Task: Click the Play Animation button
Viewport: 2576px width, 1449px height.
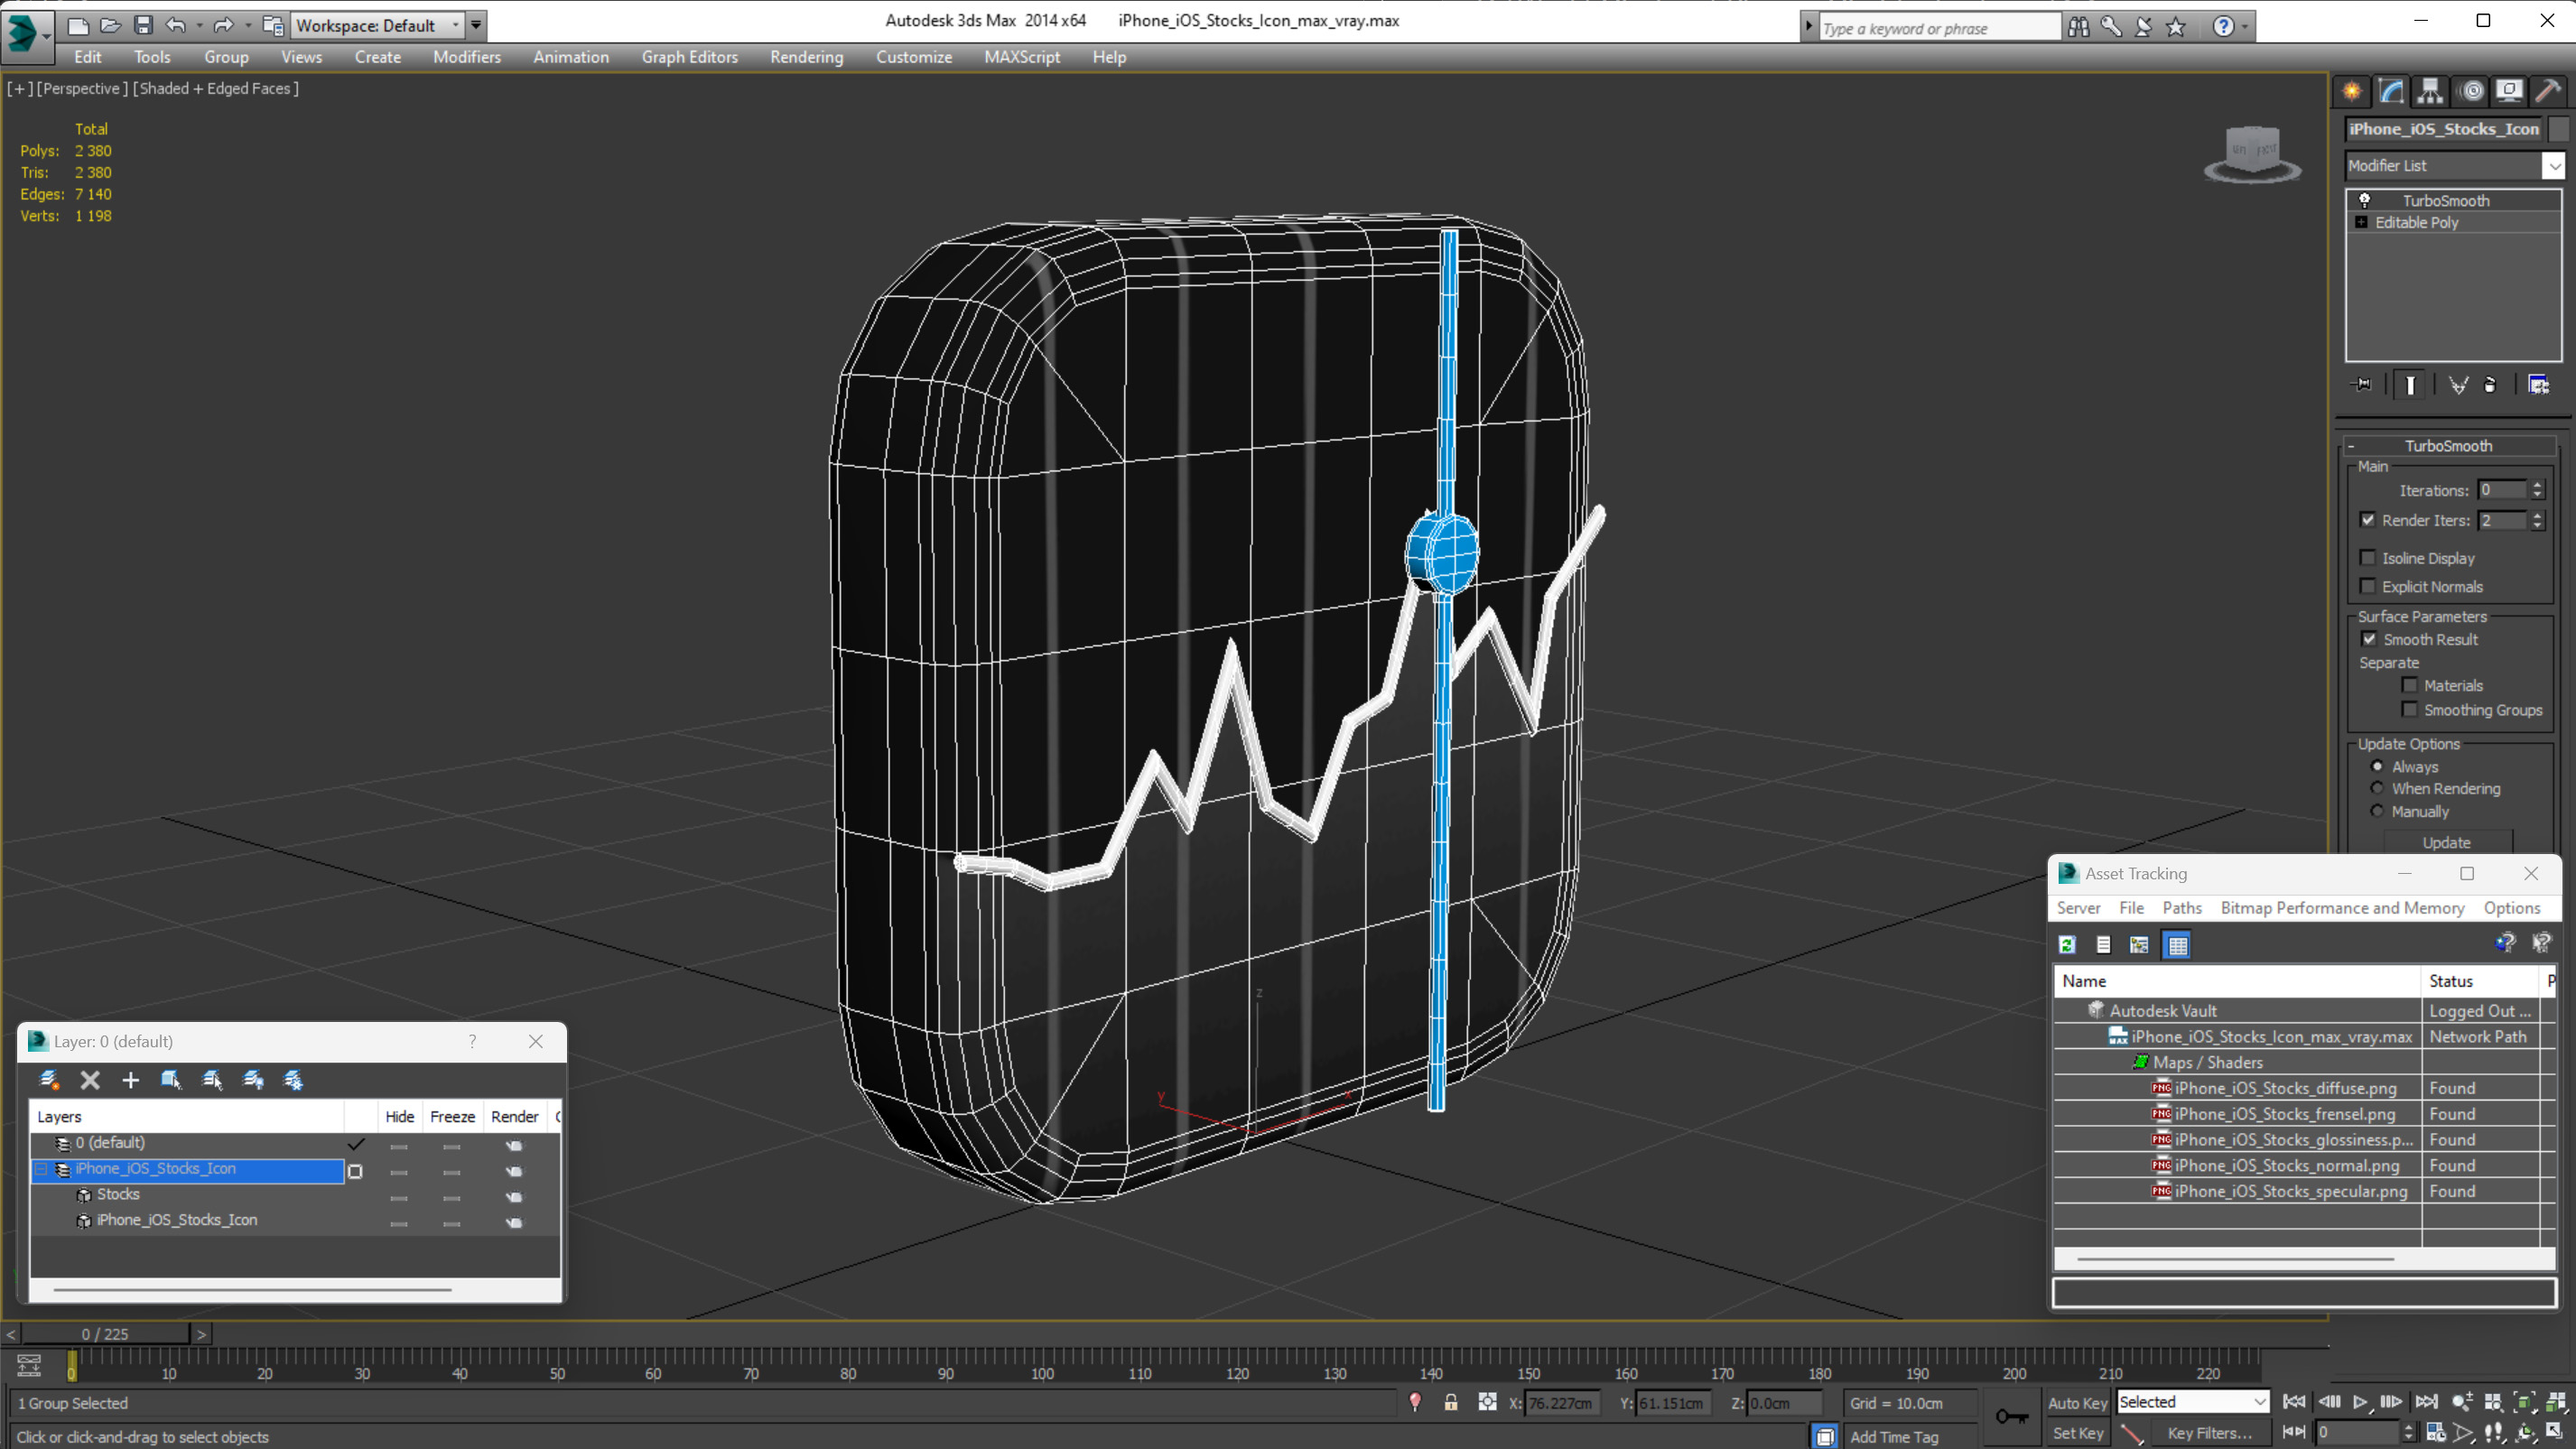Action: pyautogui.click(x=2360, y=1402)
